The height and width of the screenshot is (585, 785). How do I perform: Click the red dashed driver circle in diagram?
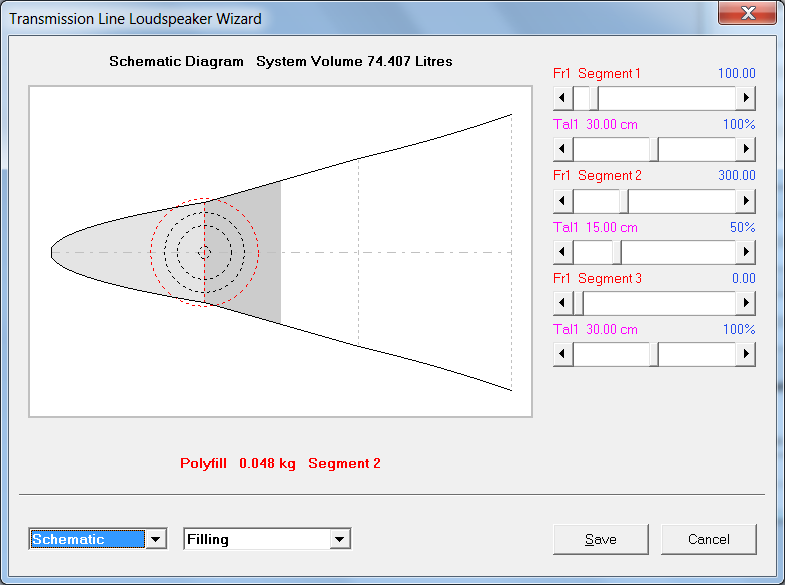[204, 252]
